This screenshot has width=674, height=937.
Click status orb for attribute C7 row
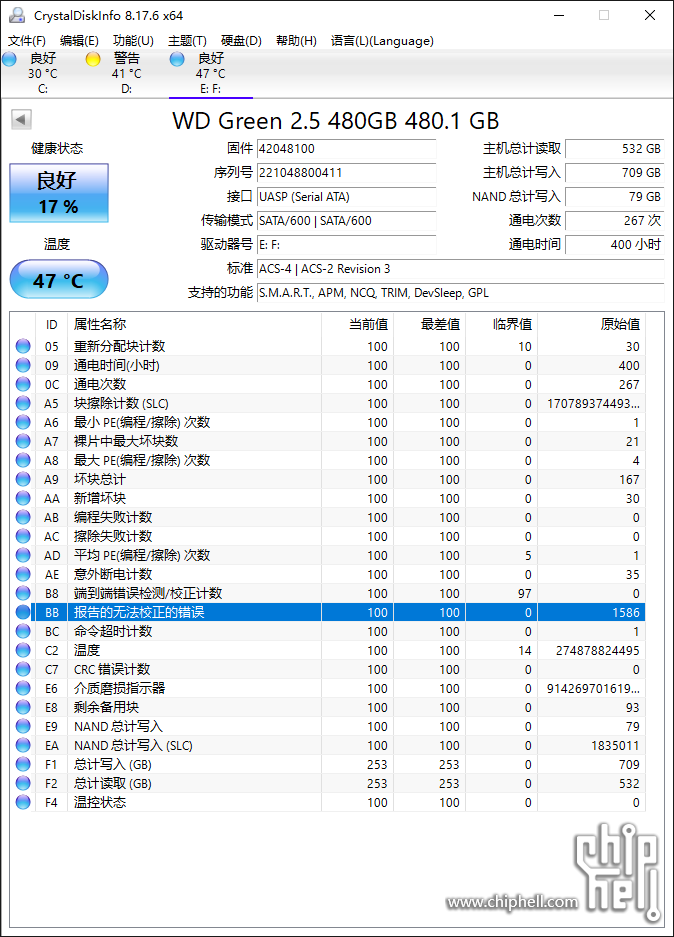click(x=23, y=669)
